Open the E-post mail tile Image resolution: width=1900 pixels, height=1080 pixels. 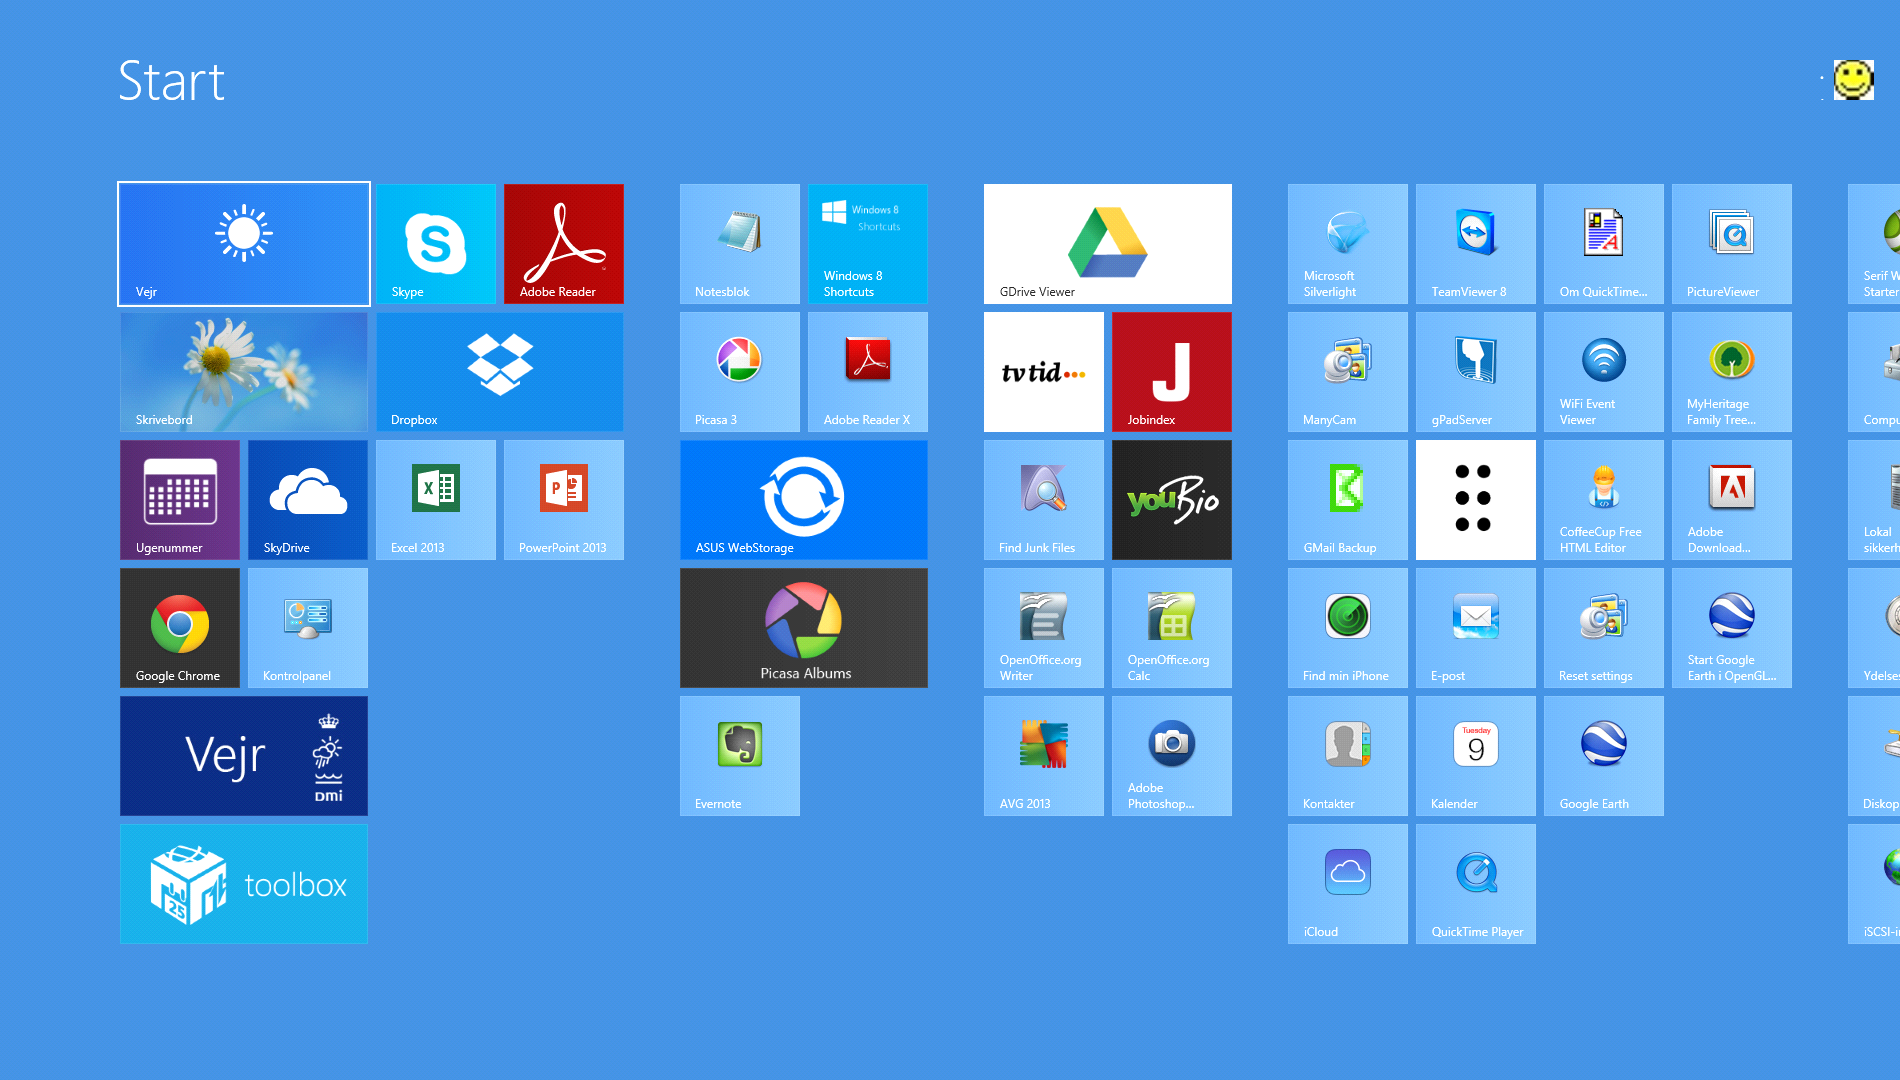click(1476, 628)
